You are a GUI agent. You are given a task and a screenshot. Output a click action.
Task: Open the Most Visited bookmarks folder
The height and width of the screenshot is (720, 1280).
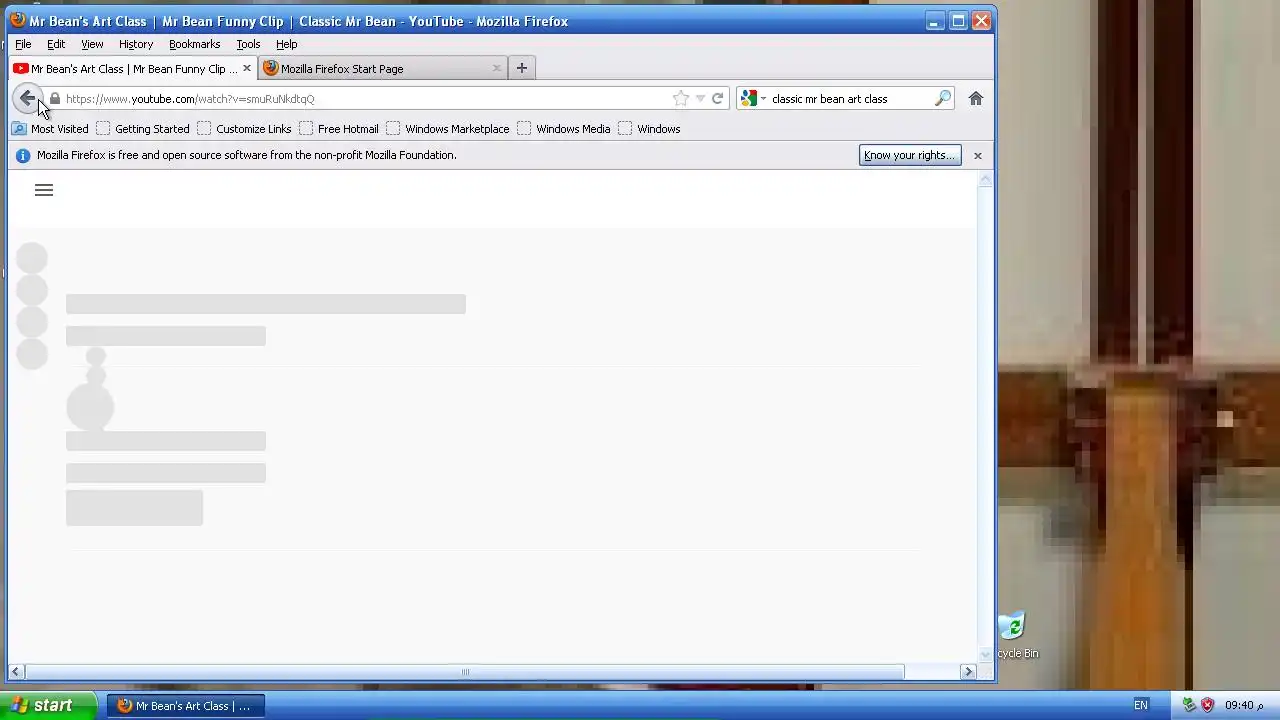[x=50, y=129]
